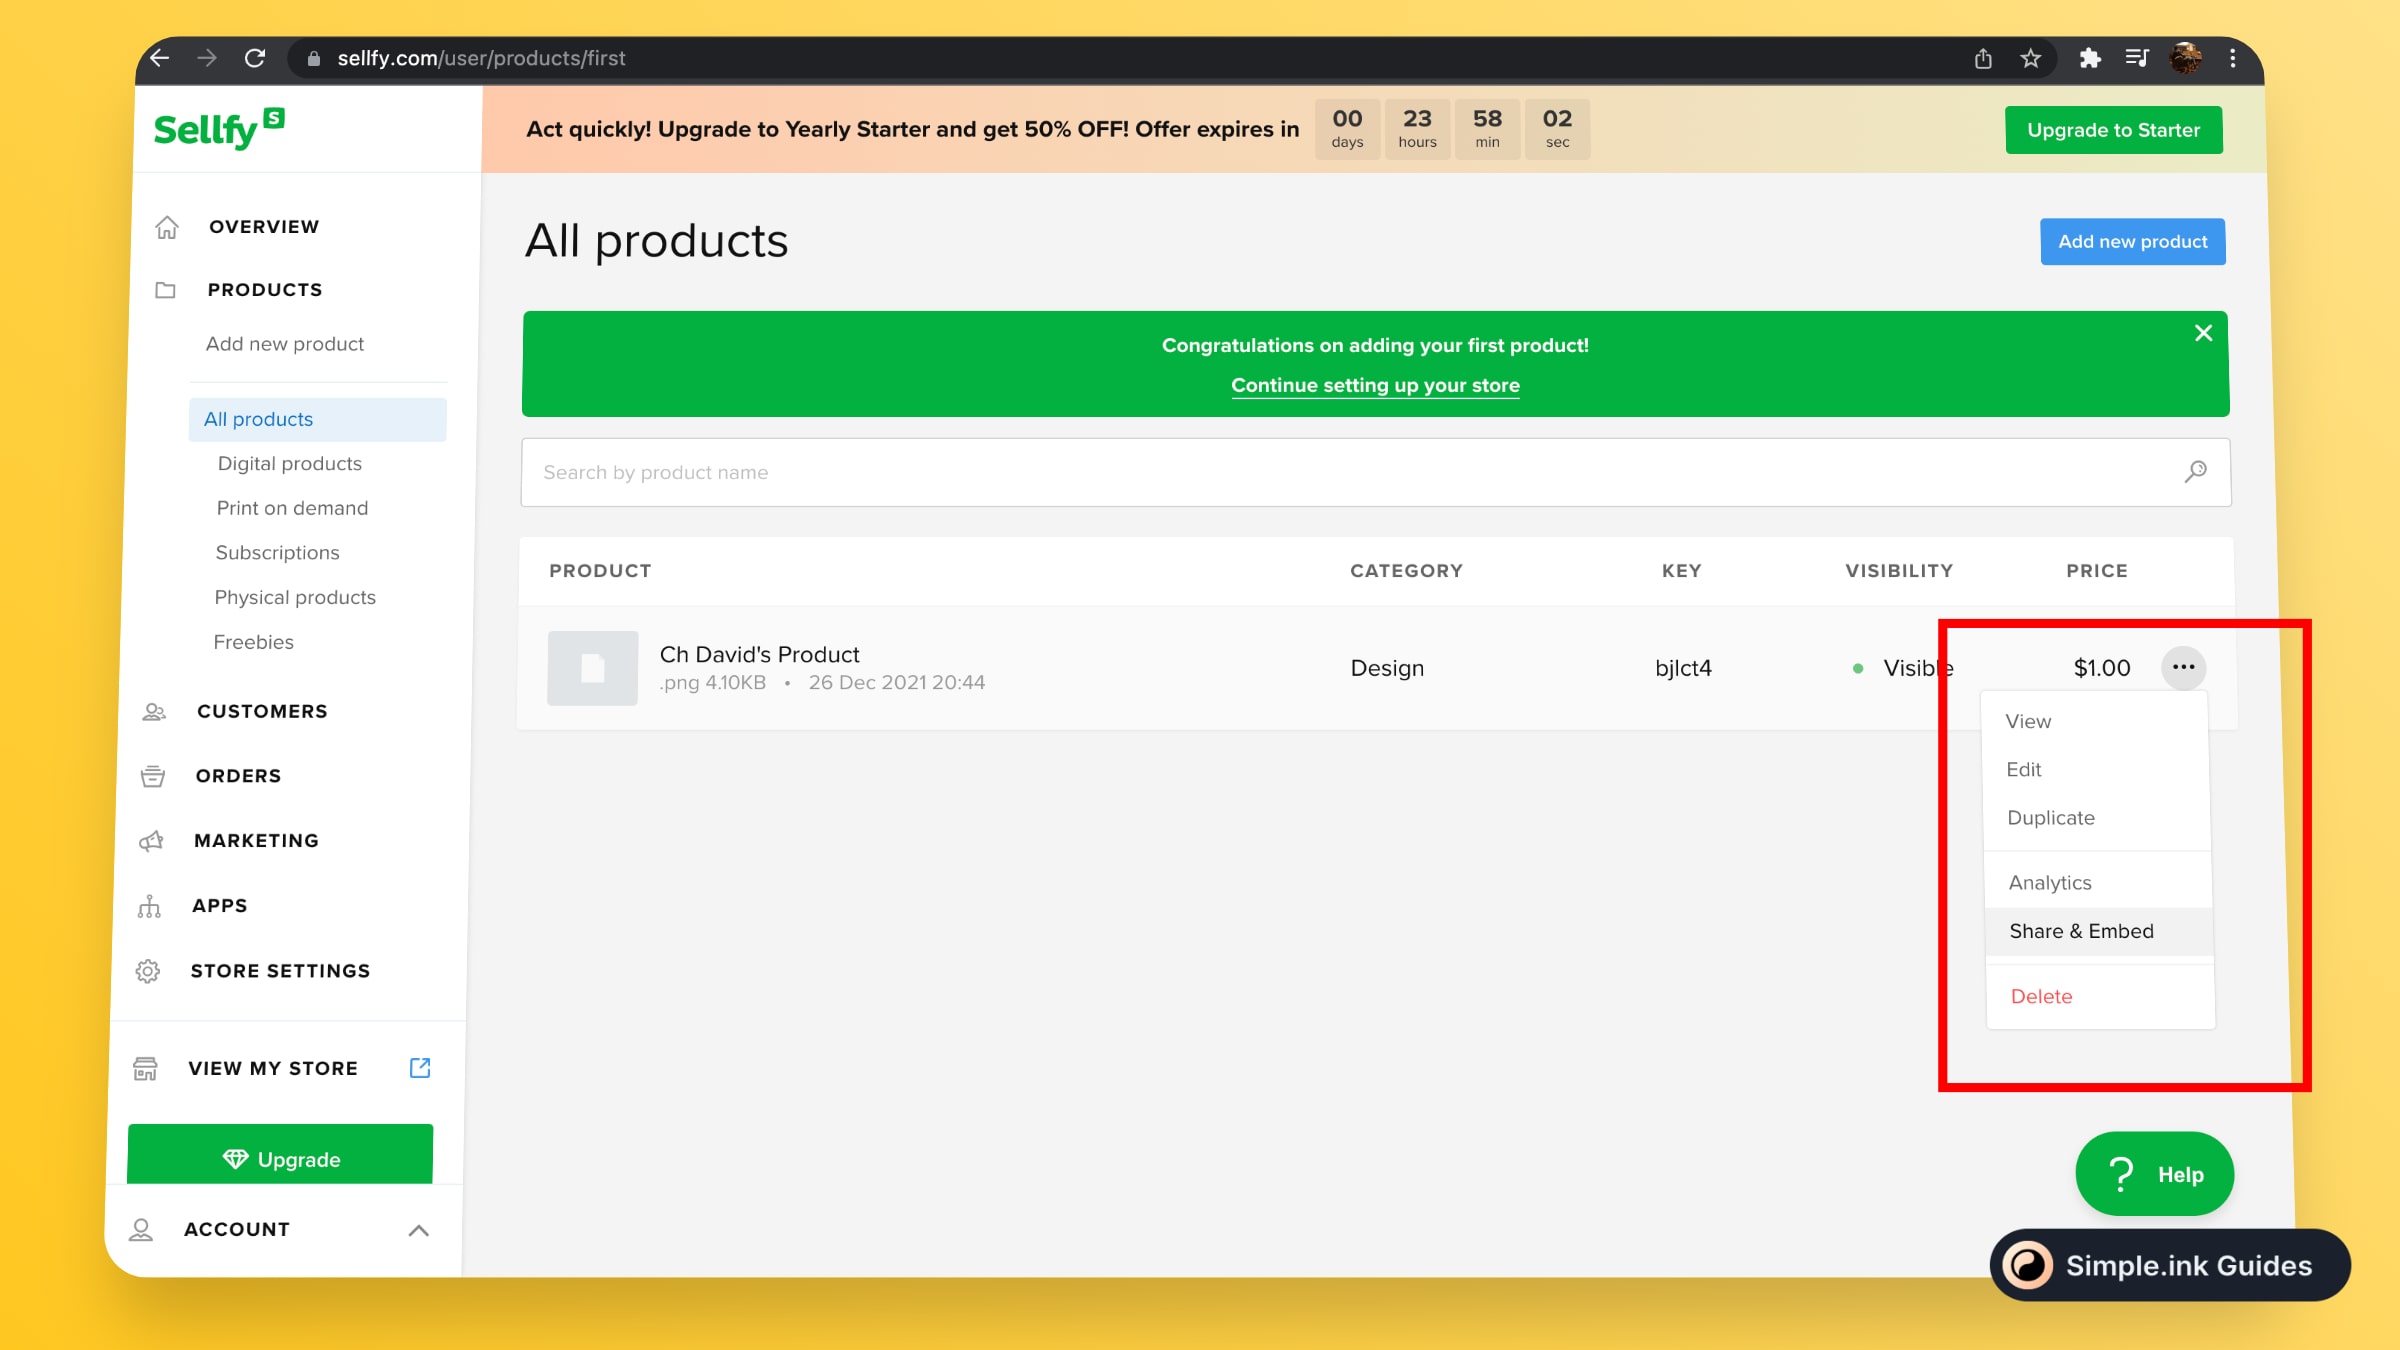Click in the Search by product name field
2400x1350 pixels.
point(1375,472)
